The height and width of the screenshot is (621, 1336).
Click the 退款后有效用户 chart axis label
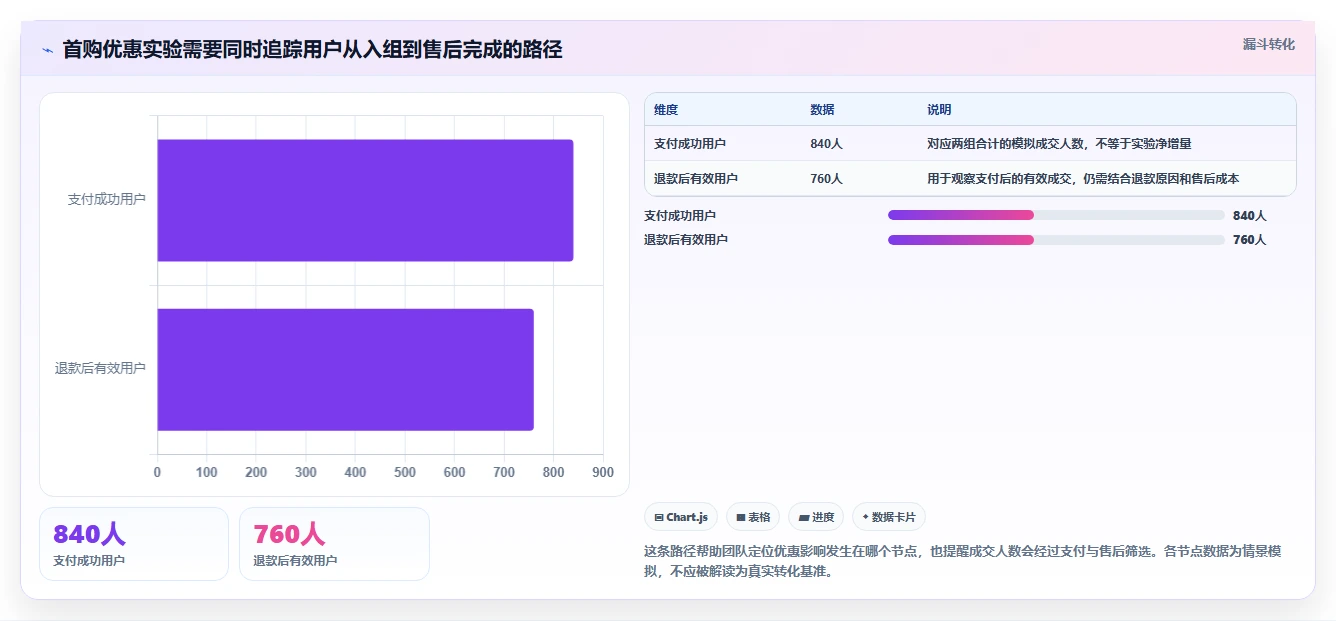coord(100,369)
